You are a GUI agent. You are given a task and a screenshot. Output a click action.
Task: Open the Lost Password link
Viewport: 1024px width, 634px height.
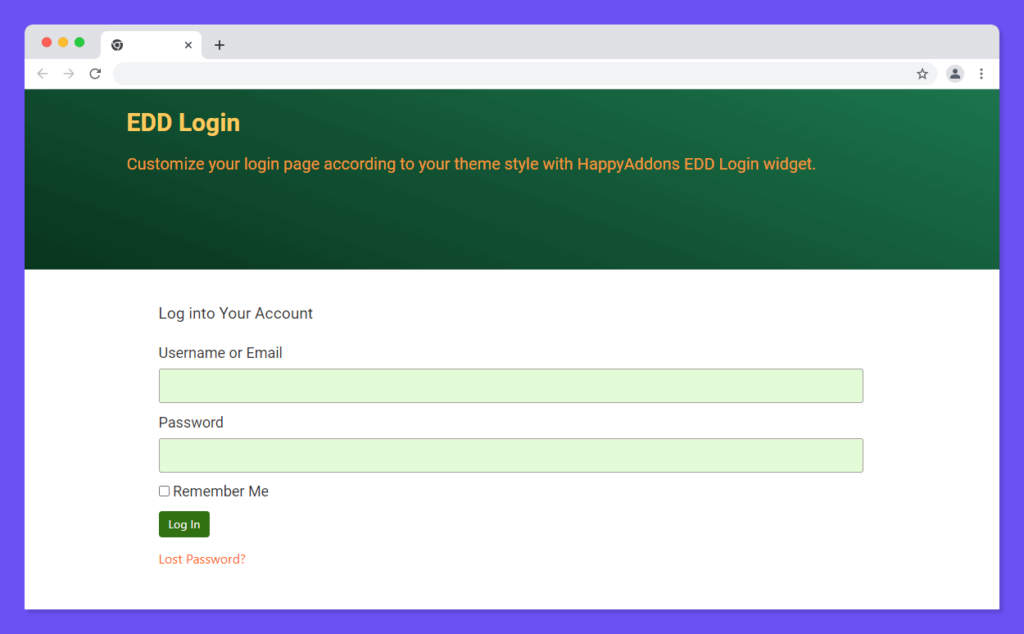click(x=202, y=559)
